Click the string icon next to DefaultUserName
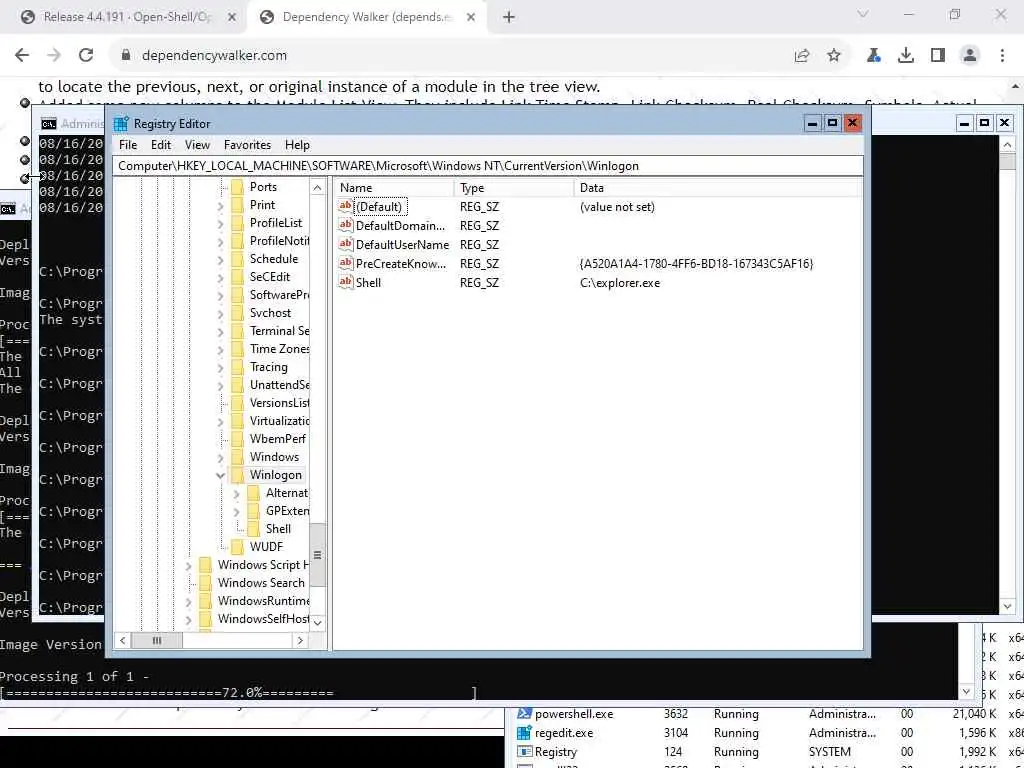This screenshot has width=1024, height=768. pos(345,244)
